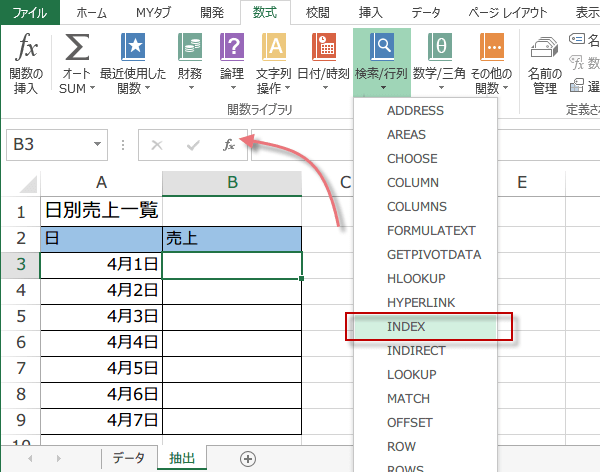Open the 数学/三角 math functions icon

point(440,47)
